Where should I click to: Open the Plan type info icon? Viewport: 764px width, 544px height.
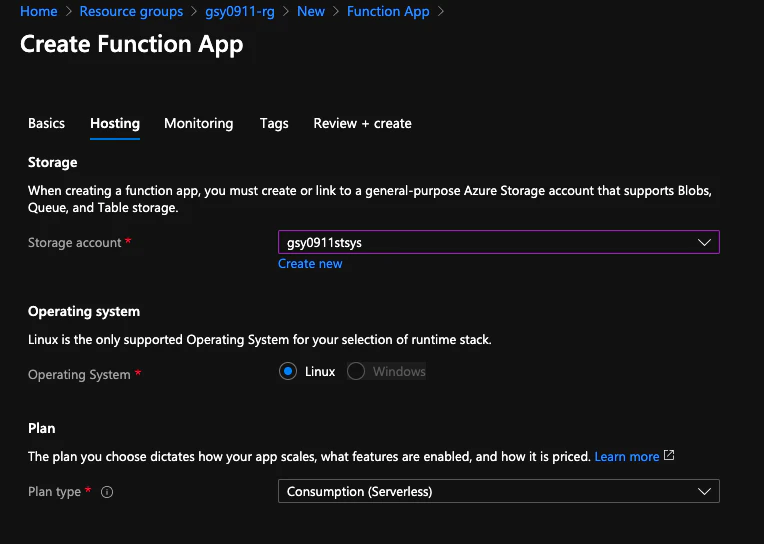click(x=107, y=492)
